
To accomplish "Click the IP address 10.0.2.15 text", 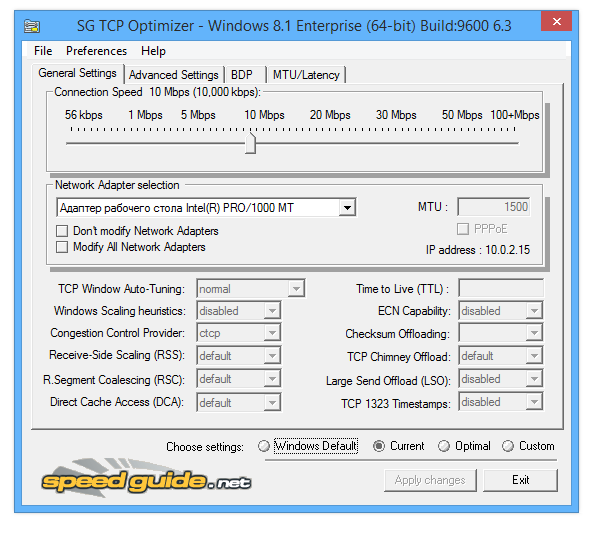I will pyautogui.click(x=478, y=250).
